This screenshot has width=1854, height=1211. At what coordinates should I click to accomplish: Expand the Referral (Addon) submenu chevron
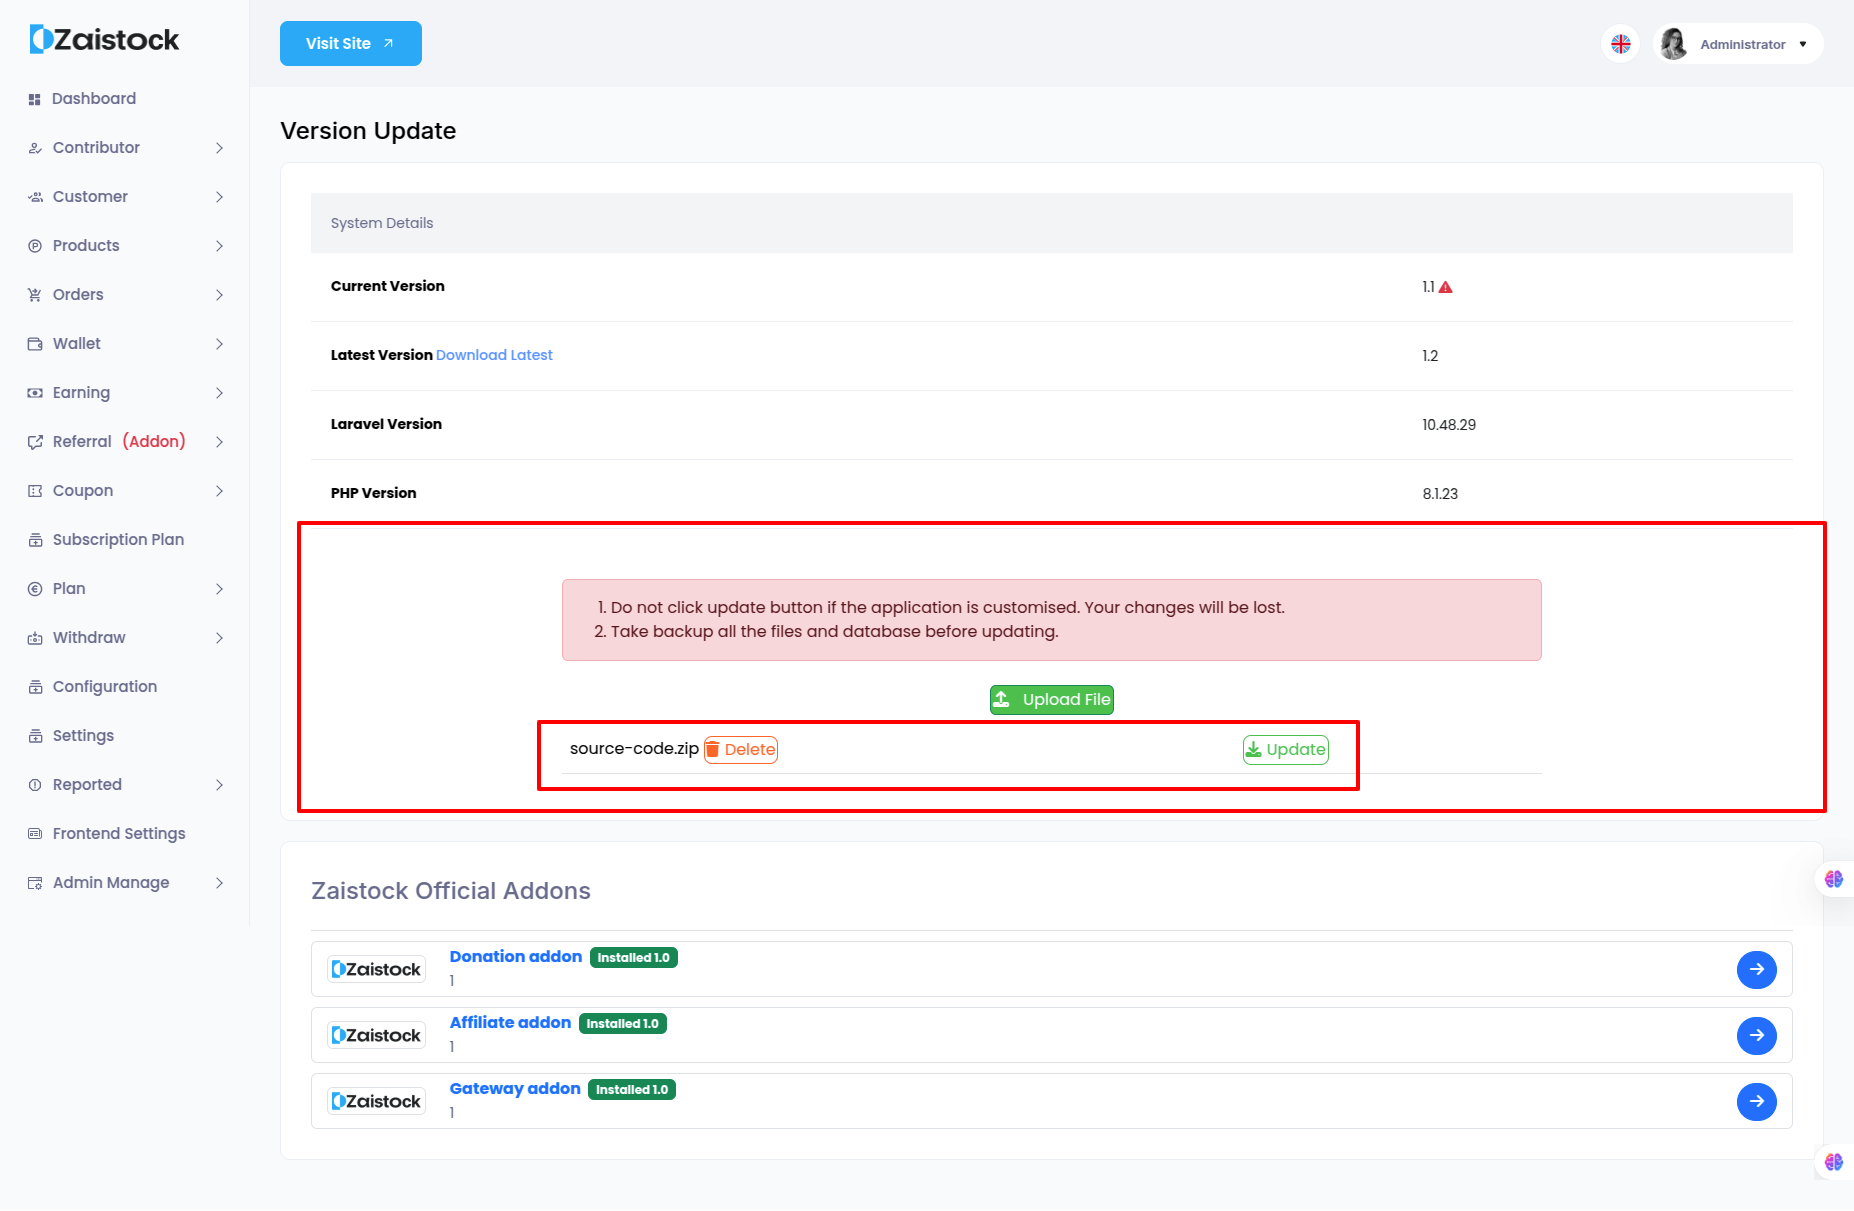click(219, 442)
